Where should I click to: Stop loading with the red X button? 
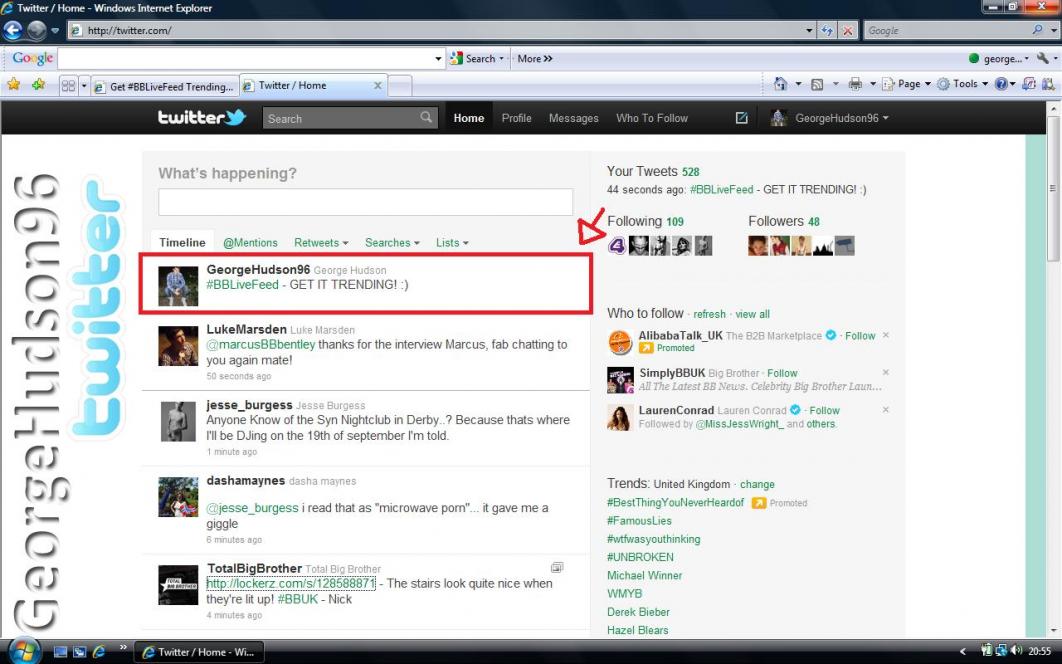pyautogui.click(x=847, y=30)
